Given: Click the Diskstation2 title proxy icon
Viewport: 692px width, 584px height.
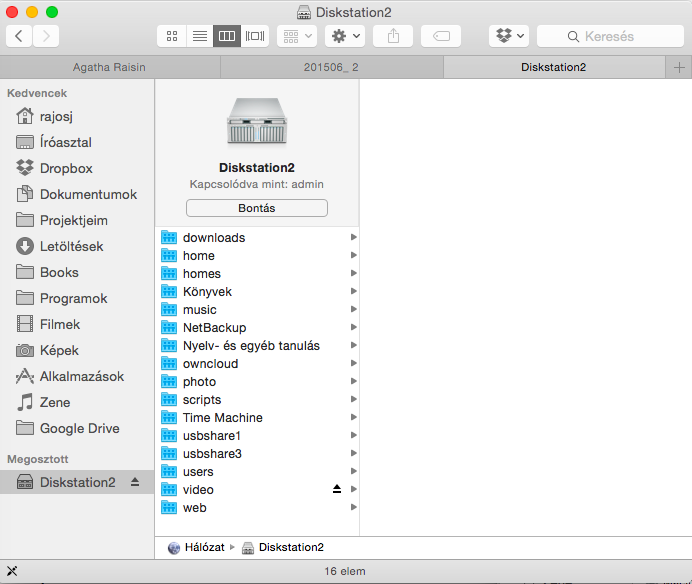Looking at the screenshot, I should 304,12.
